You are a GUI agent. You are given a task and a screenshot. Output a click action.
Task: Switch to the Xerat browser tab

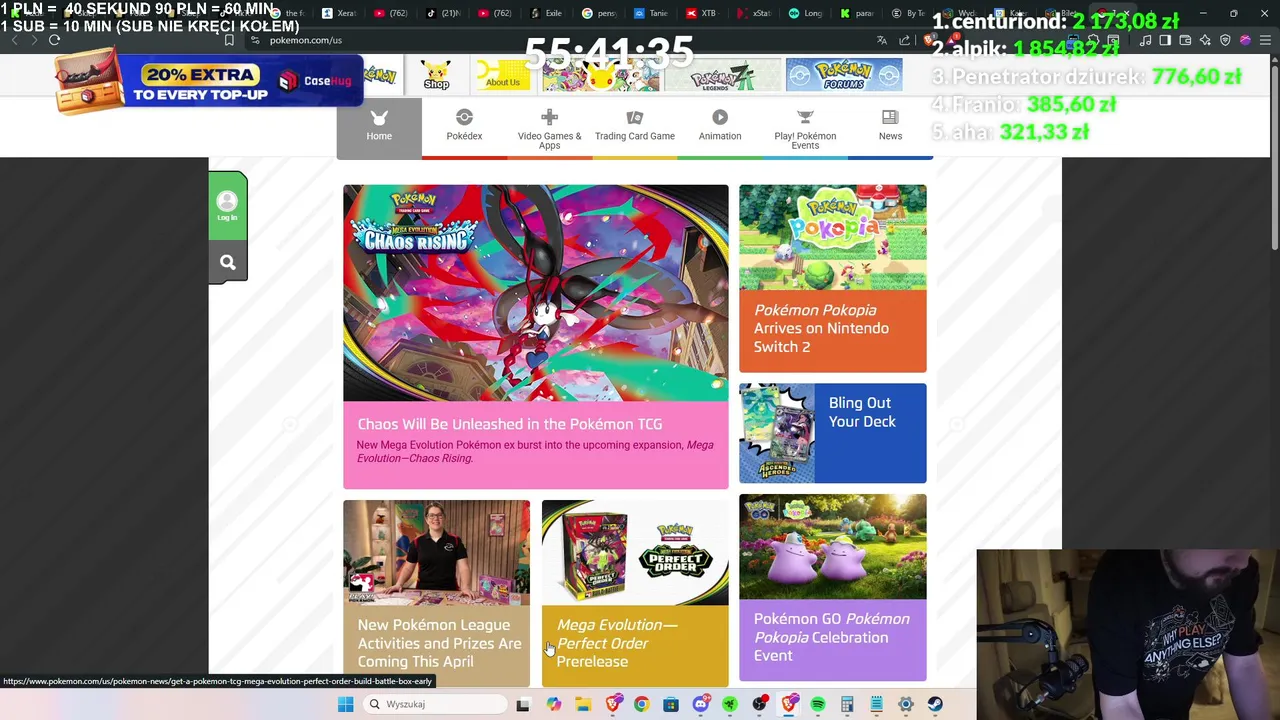pos(339,13)
